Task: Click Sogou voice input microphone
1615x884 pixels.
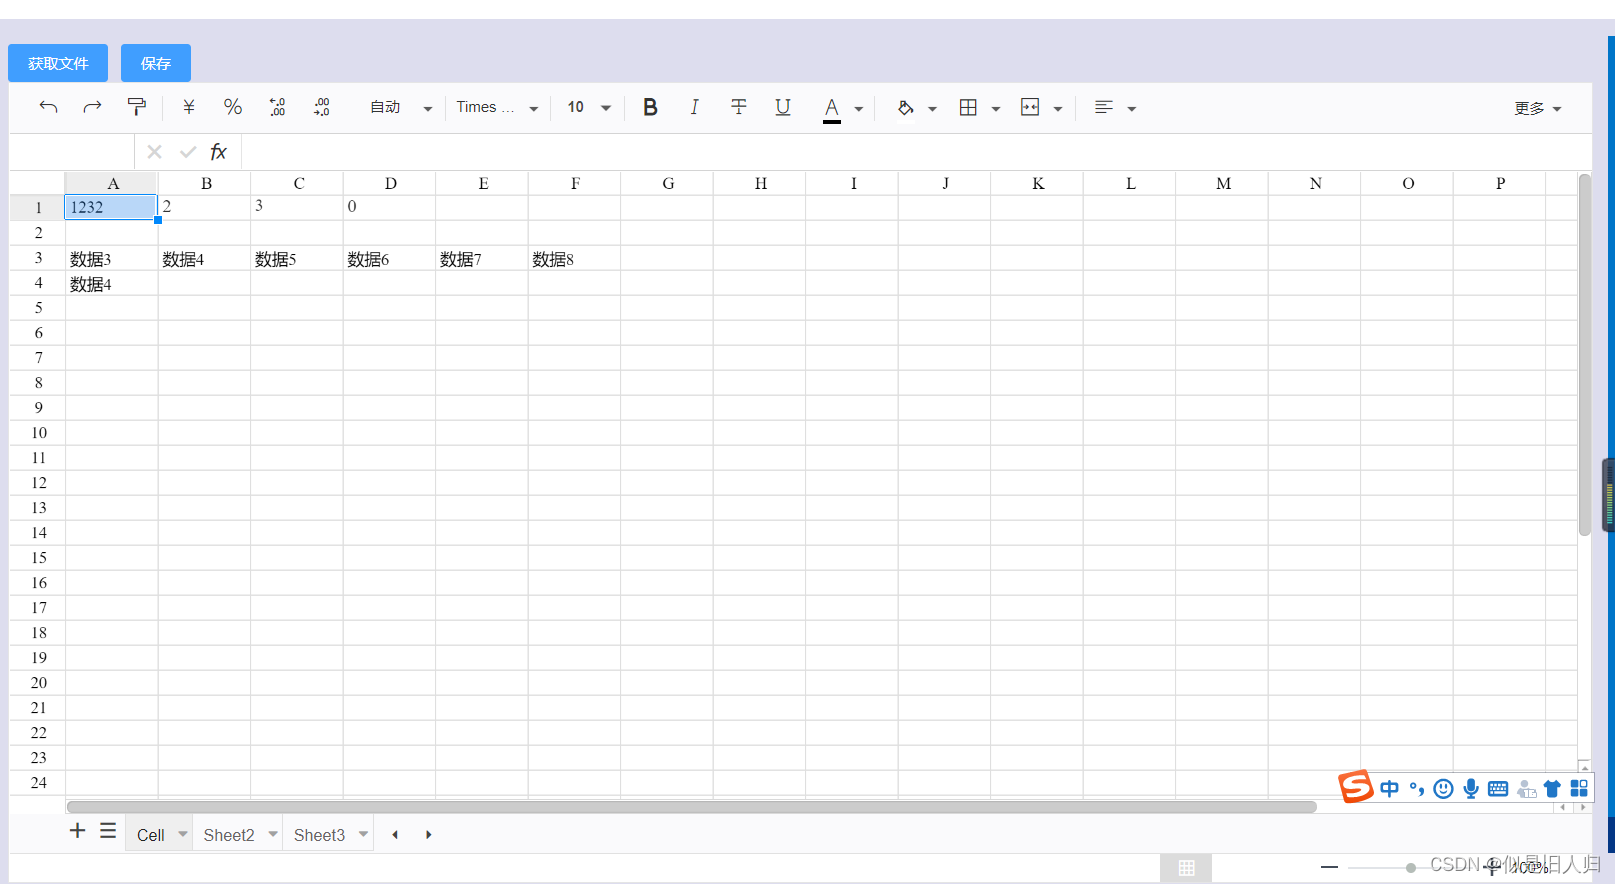Action: [1471, 789]
